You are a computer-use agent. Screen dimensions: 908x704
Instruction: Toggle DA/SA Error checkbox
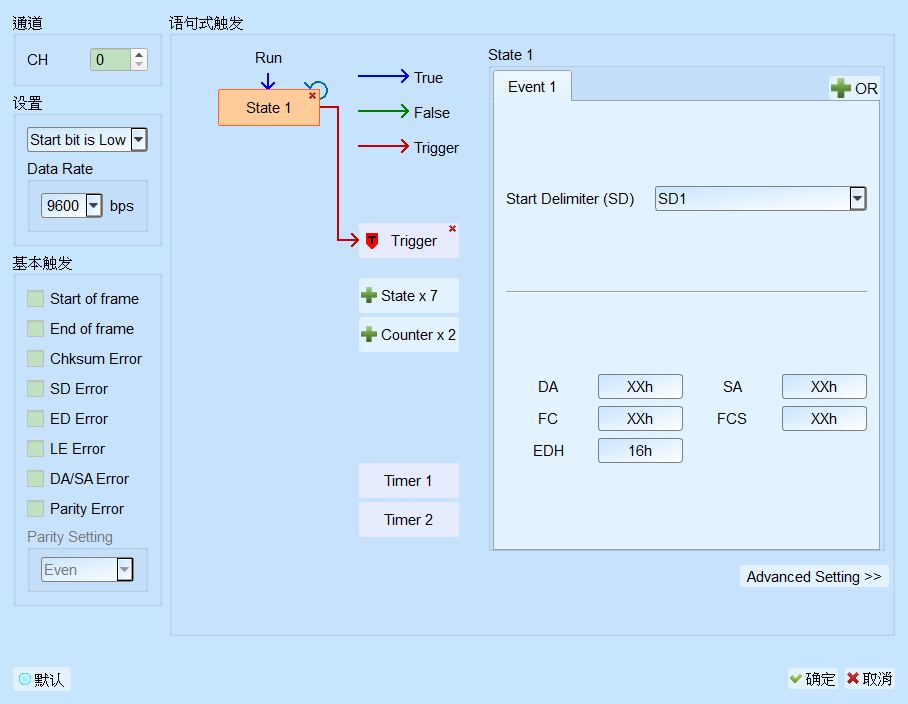tap(35, 479)
